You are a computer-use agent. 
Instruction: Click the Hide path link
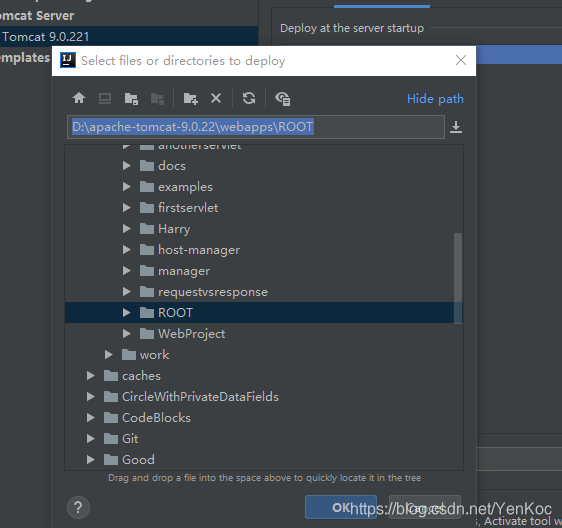[x=435, y=99]
